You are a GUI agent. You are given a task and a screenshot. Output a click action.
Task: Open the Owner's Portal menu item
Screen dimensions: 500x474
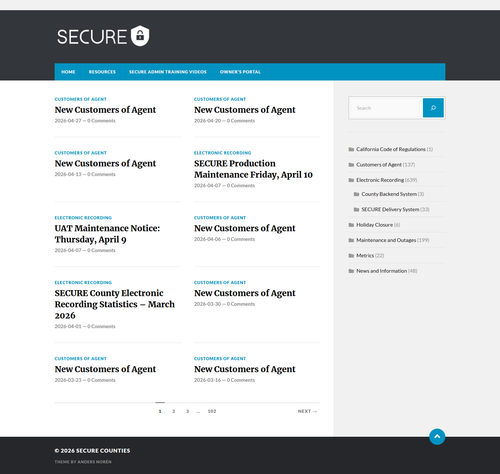240,72
